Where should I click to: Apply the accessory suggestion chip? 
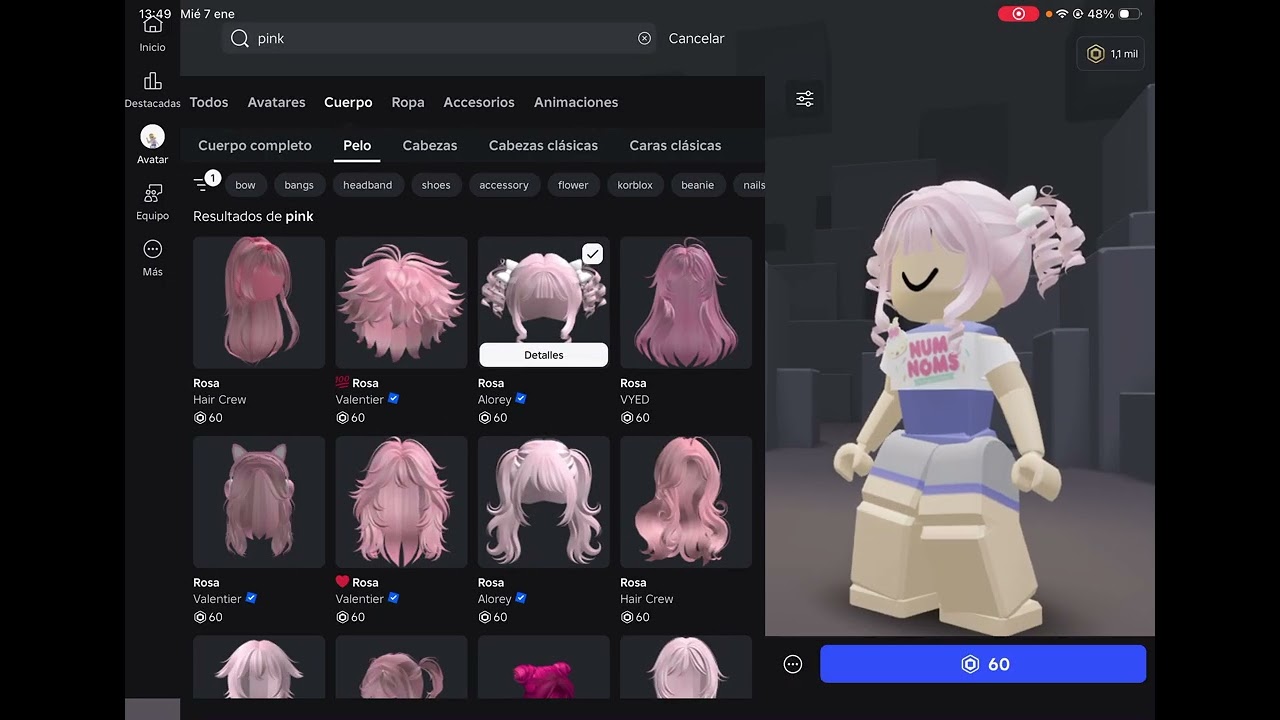(x=504, y=185)
